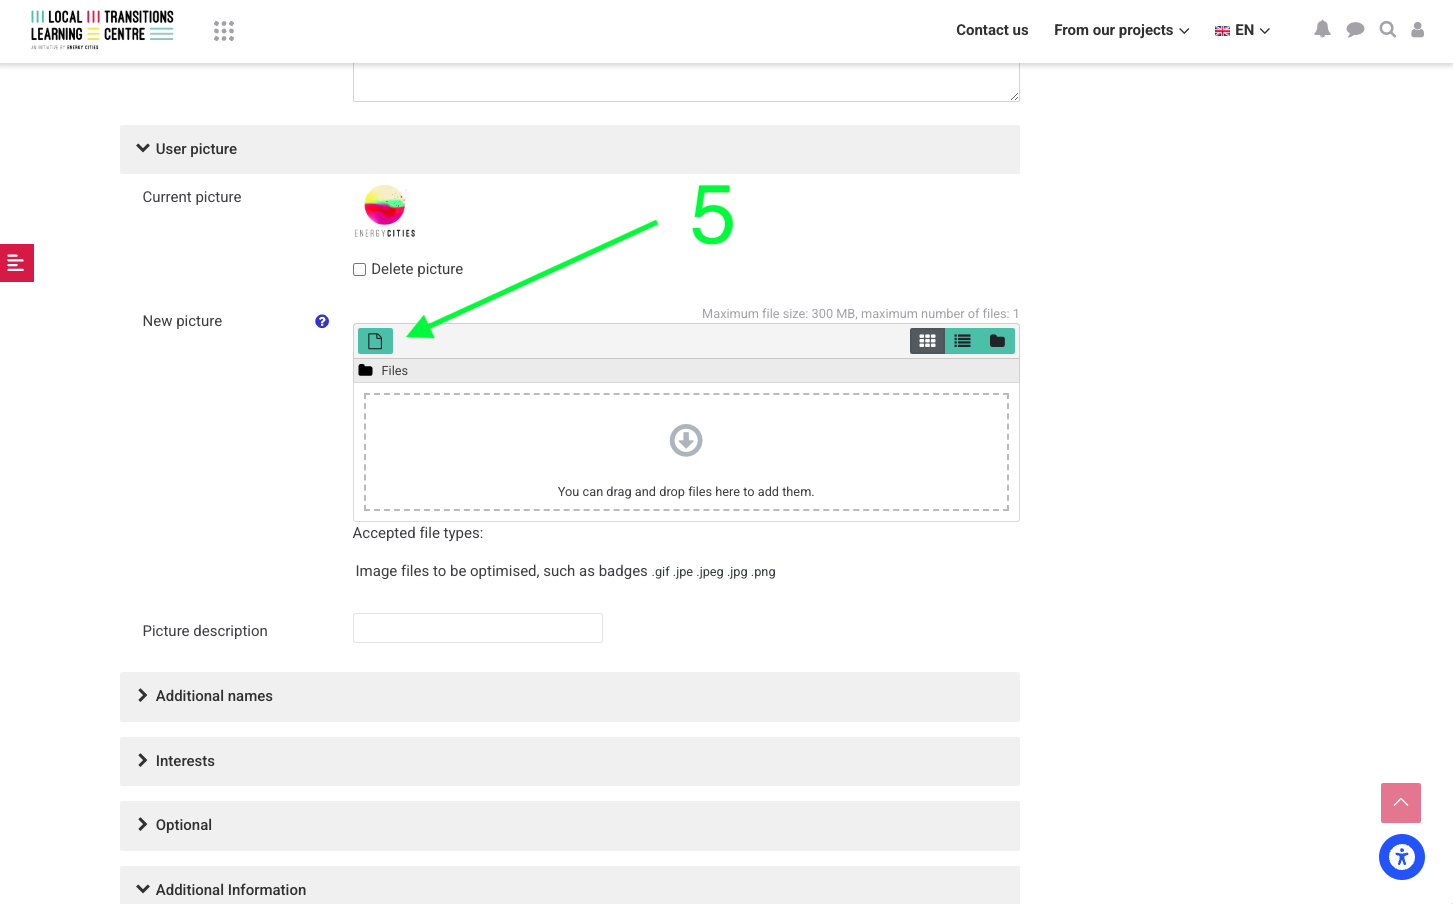Viewport: 1453px width, 904px height.
Task: Expand the Additional names section
Action: (213, 696)
